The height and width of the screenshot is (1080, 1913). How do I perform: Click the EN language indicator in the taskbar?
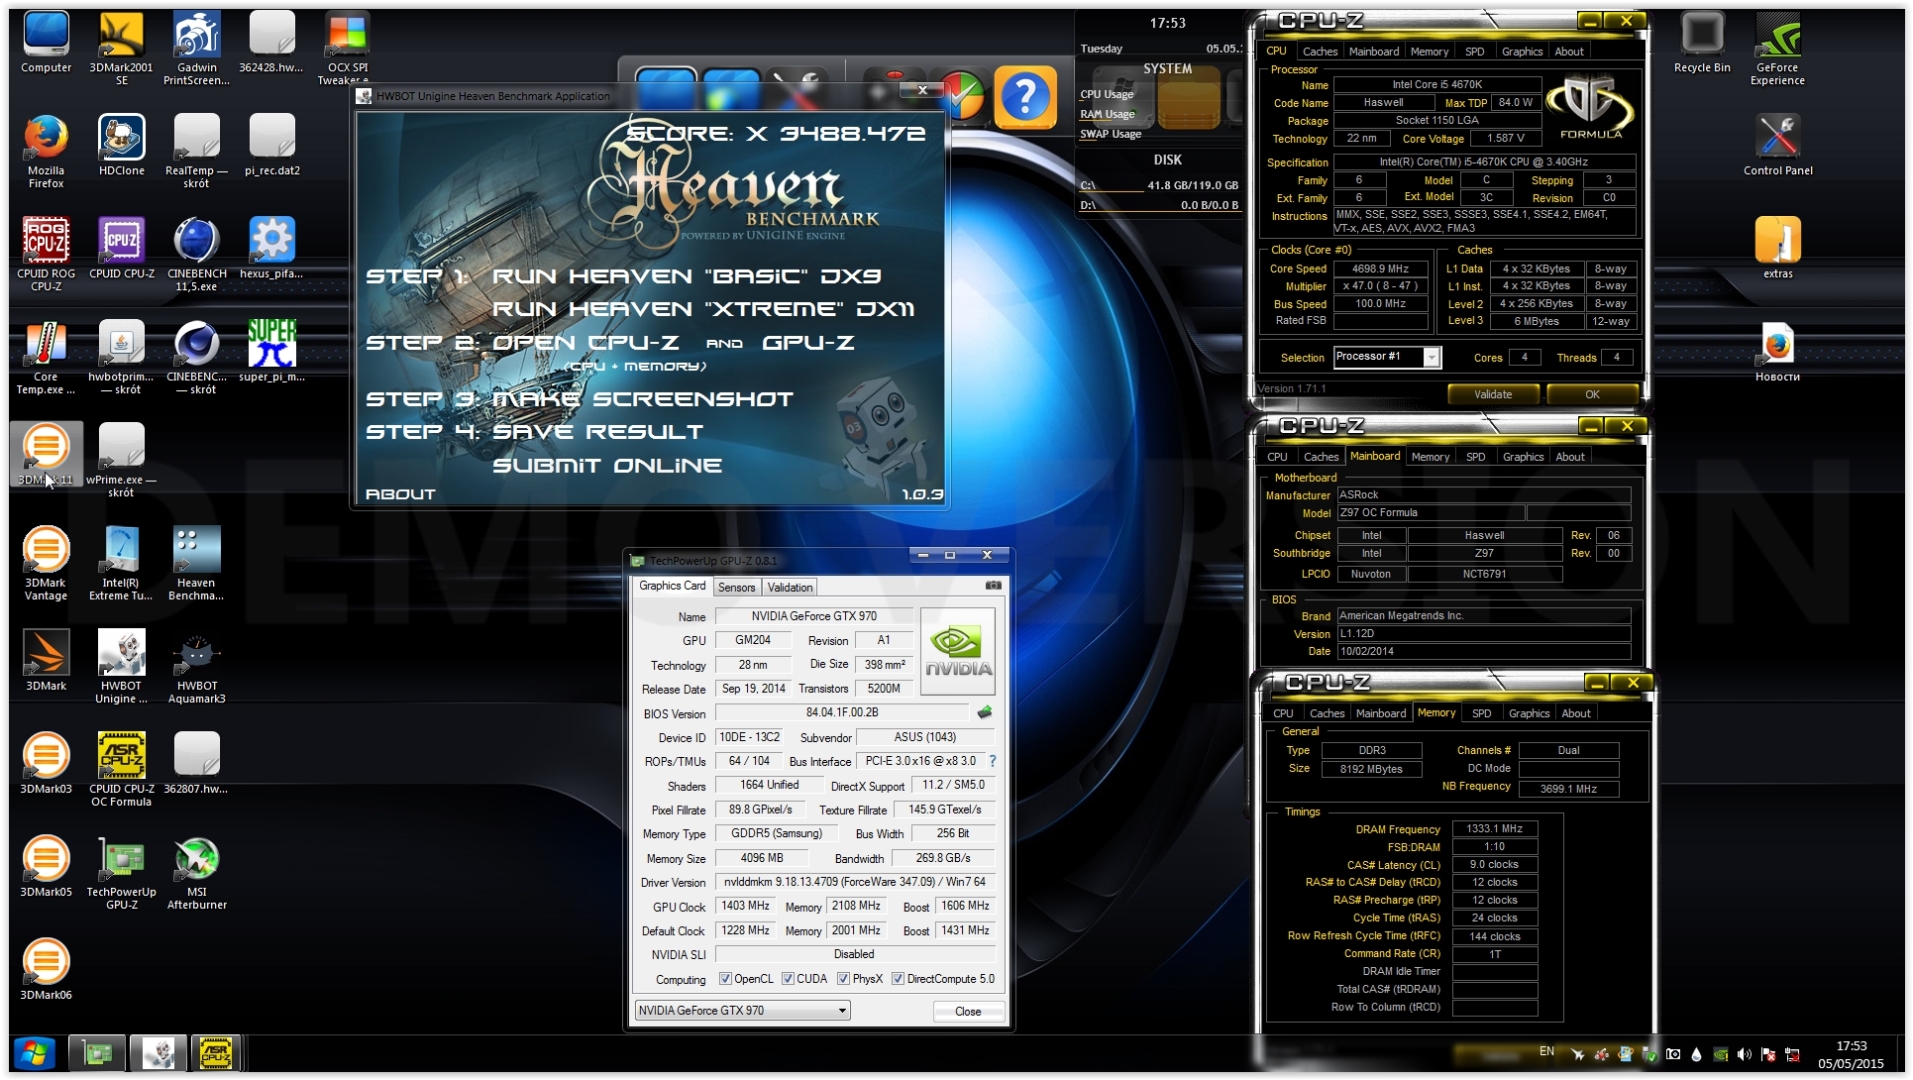[1546, 1051]
